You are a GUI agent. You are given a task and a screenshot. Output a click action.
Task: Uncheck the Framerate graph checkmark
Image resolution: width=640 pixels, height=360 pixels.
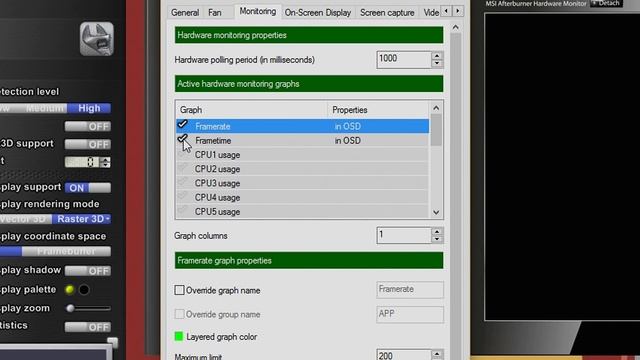(182, 124)
